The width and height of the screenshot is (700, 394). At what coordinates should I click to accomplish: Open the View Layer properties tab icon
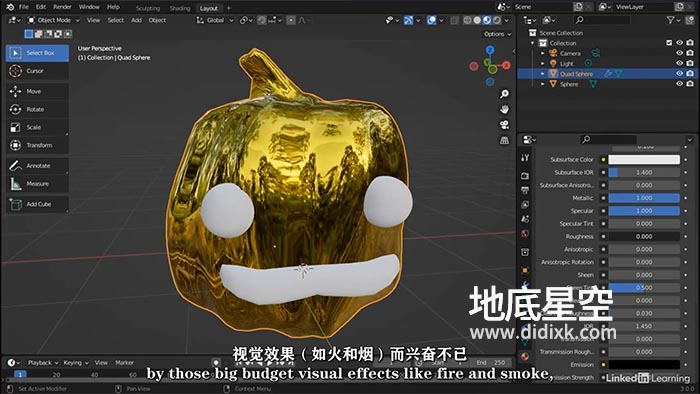point(525,204)
